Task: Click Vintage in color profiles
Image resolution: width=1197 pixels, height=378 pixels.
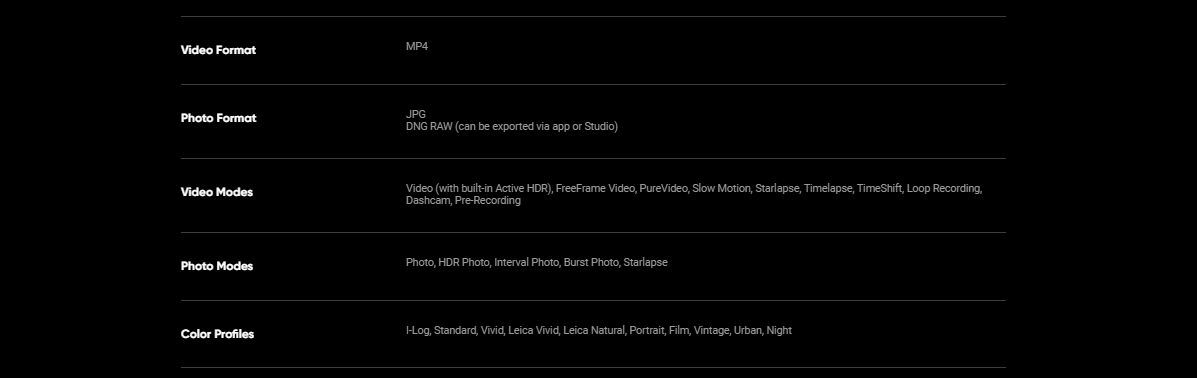Action: [x=711, y=330]
